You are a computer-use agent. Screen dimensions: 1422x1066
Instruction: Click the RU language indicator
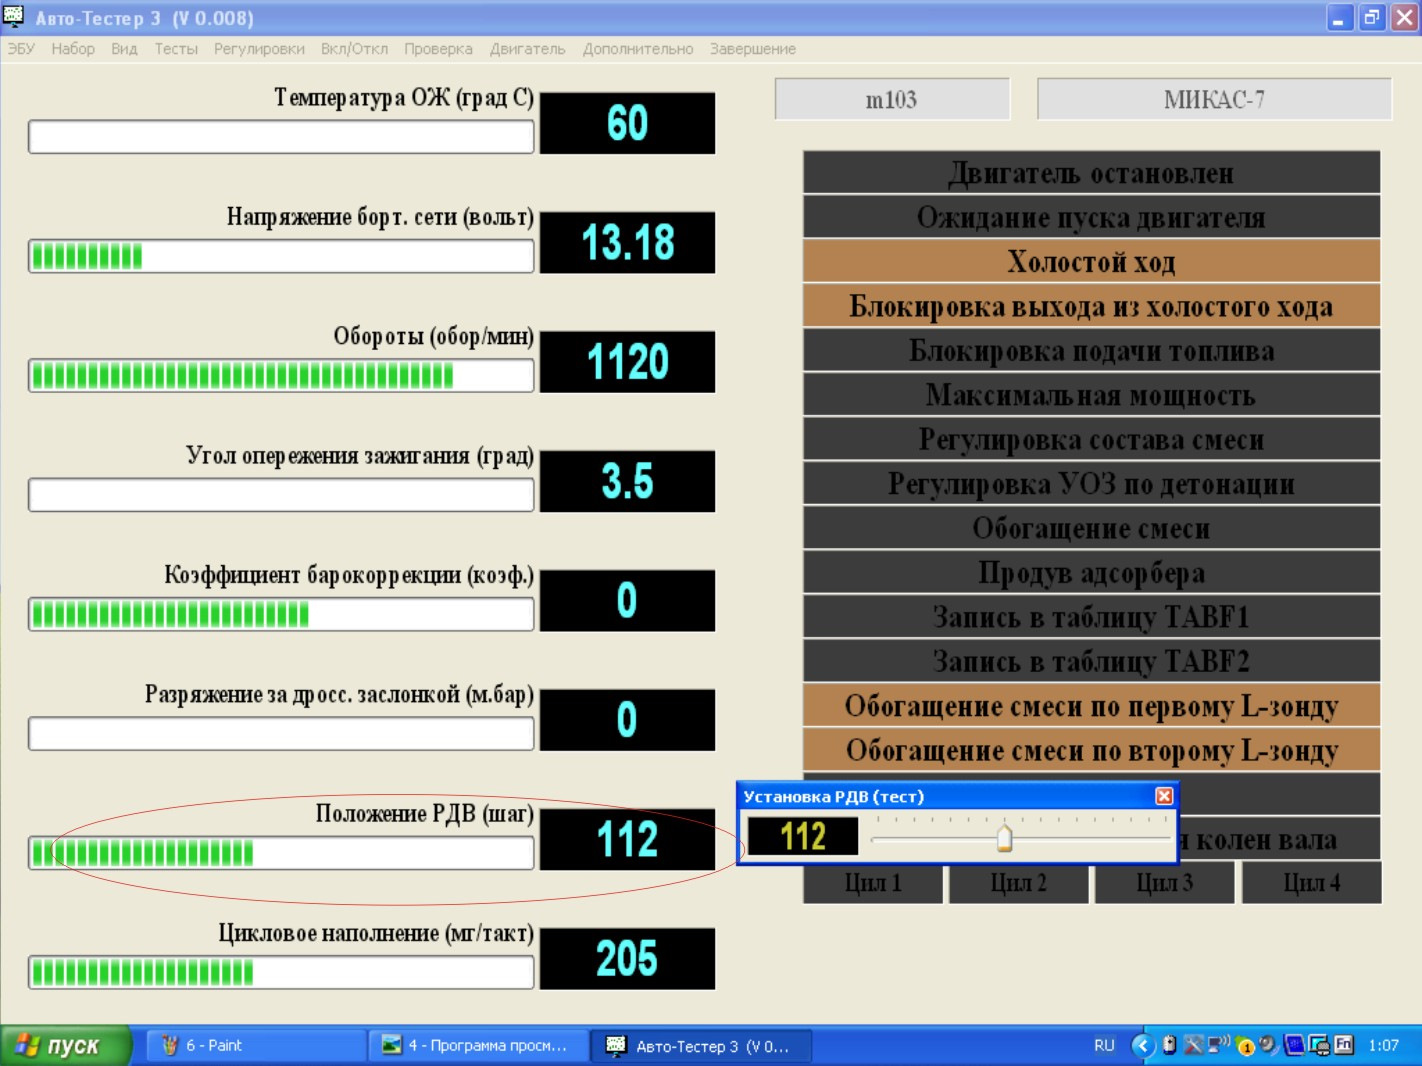(x=1104, y=1045)
